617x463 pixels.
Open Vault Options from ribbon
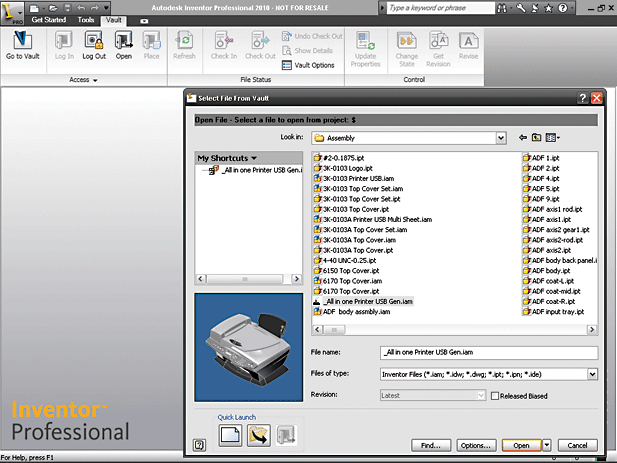pyautogui.click(x=308, y=65)
